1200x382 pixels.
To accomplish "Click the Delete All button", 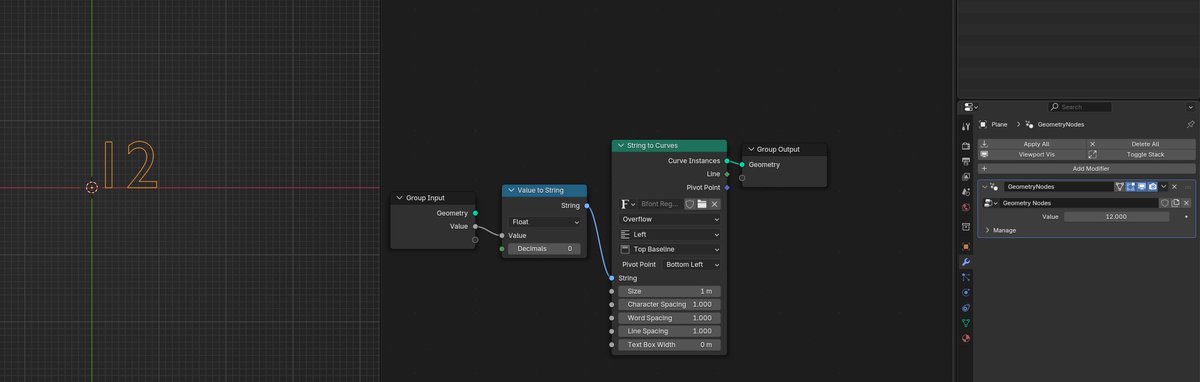I will pyautogui.click(x=1141, y=144).
